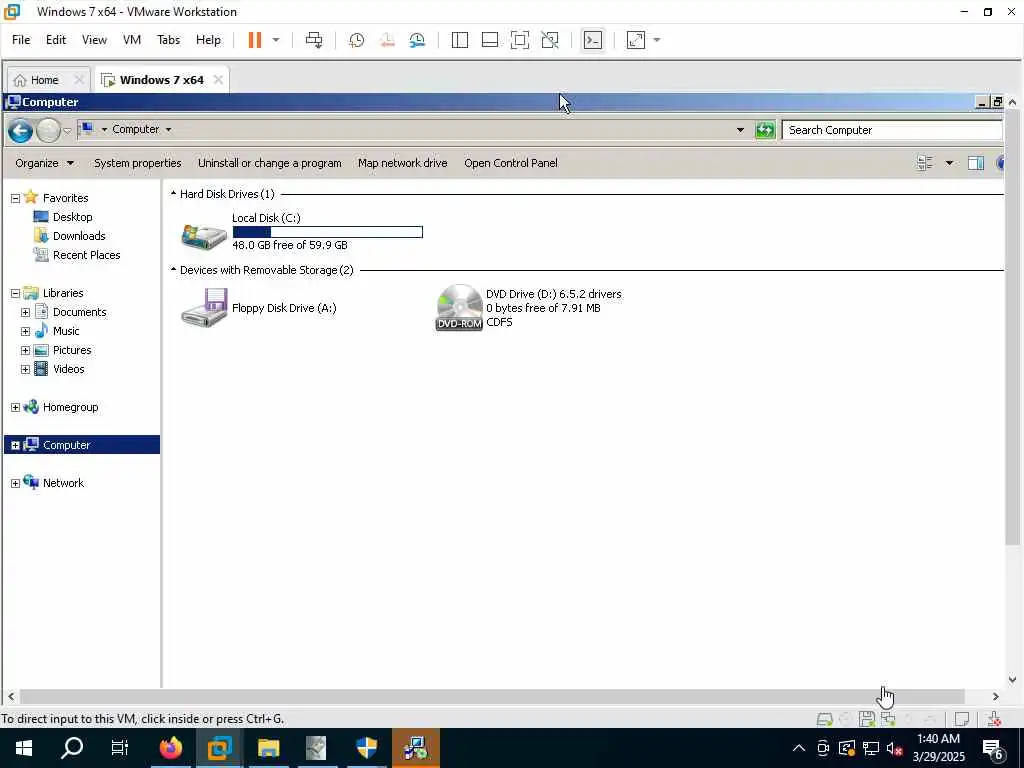
Task: Expand the Music library
Action: (25, 331)
